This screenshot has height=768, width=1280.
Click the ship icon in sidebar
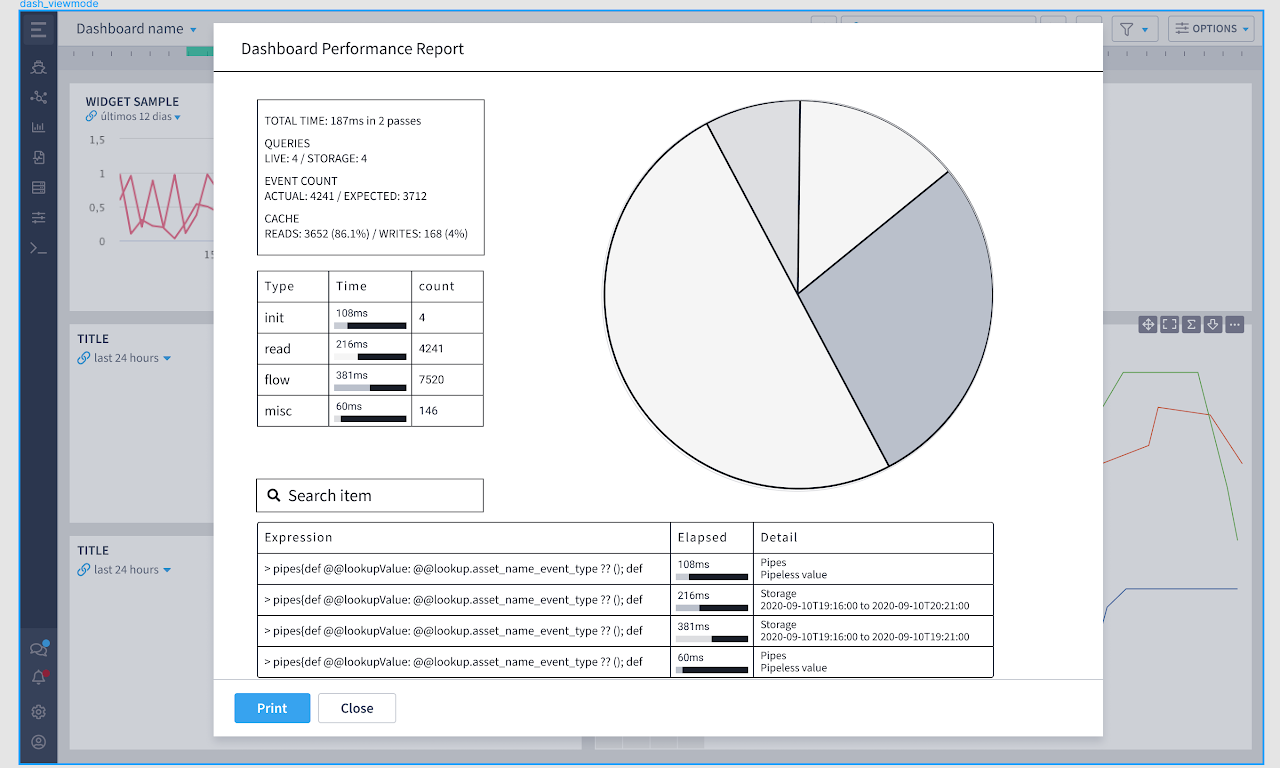coord(38,68)
